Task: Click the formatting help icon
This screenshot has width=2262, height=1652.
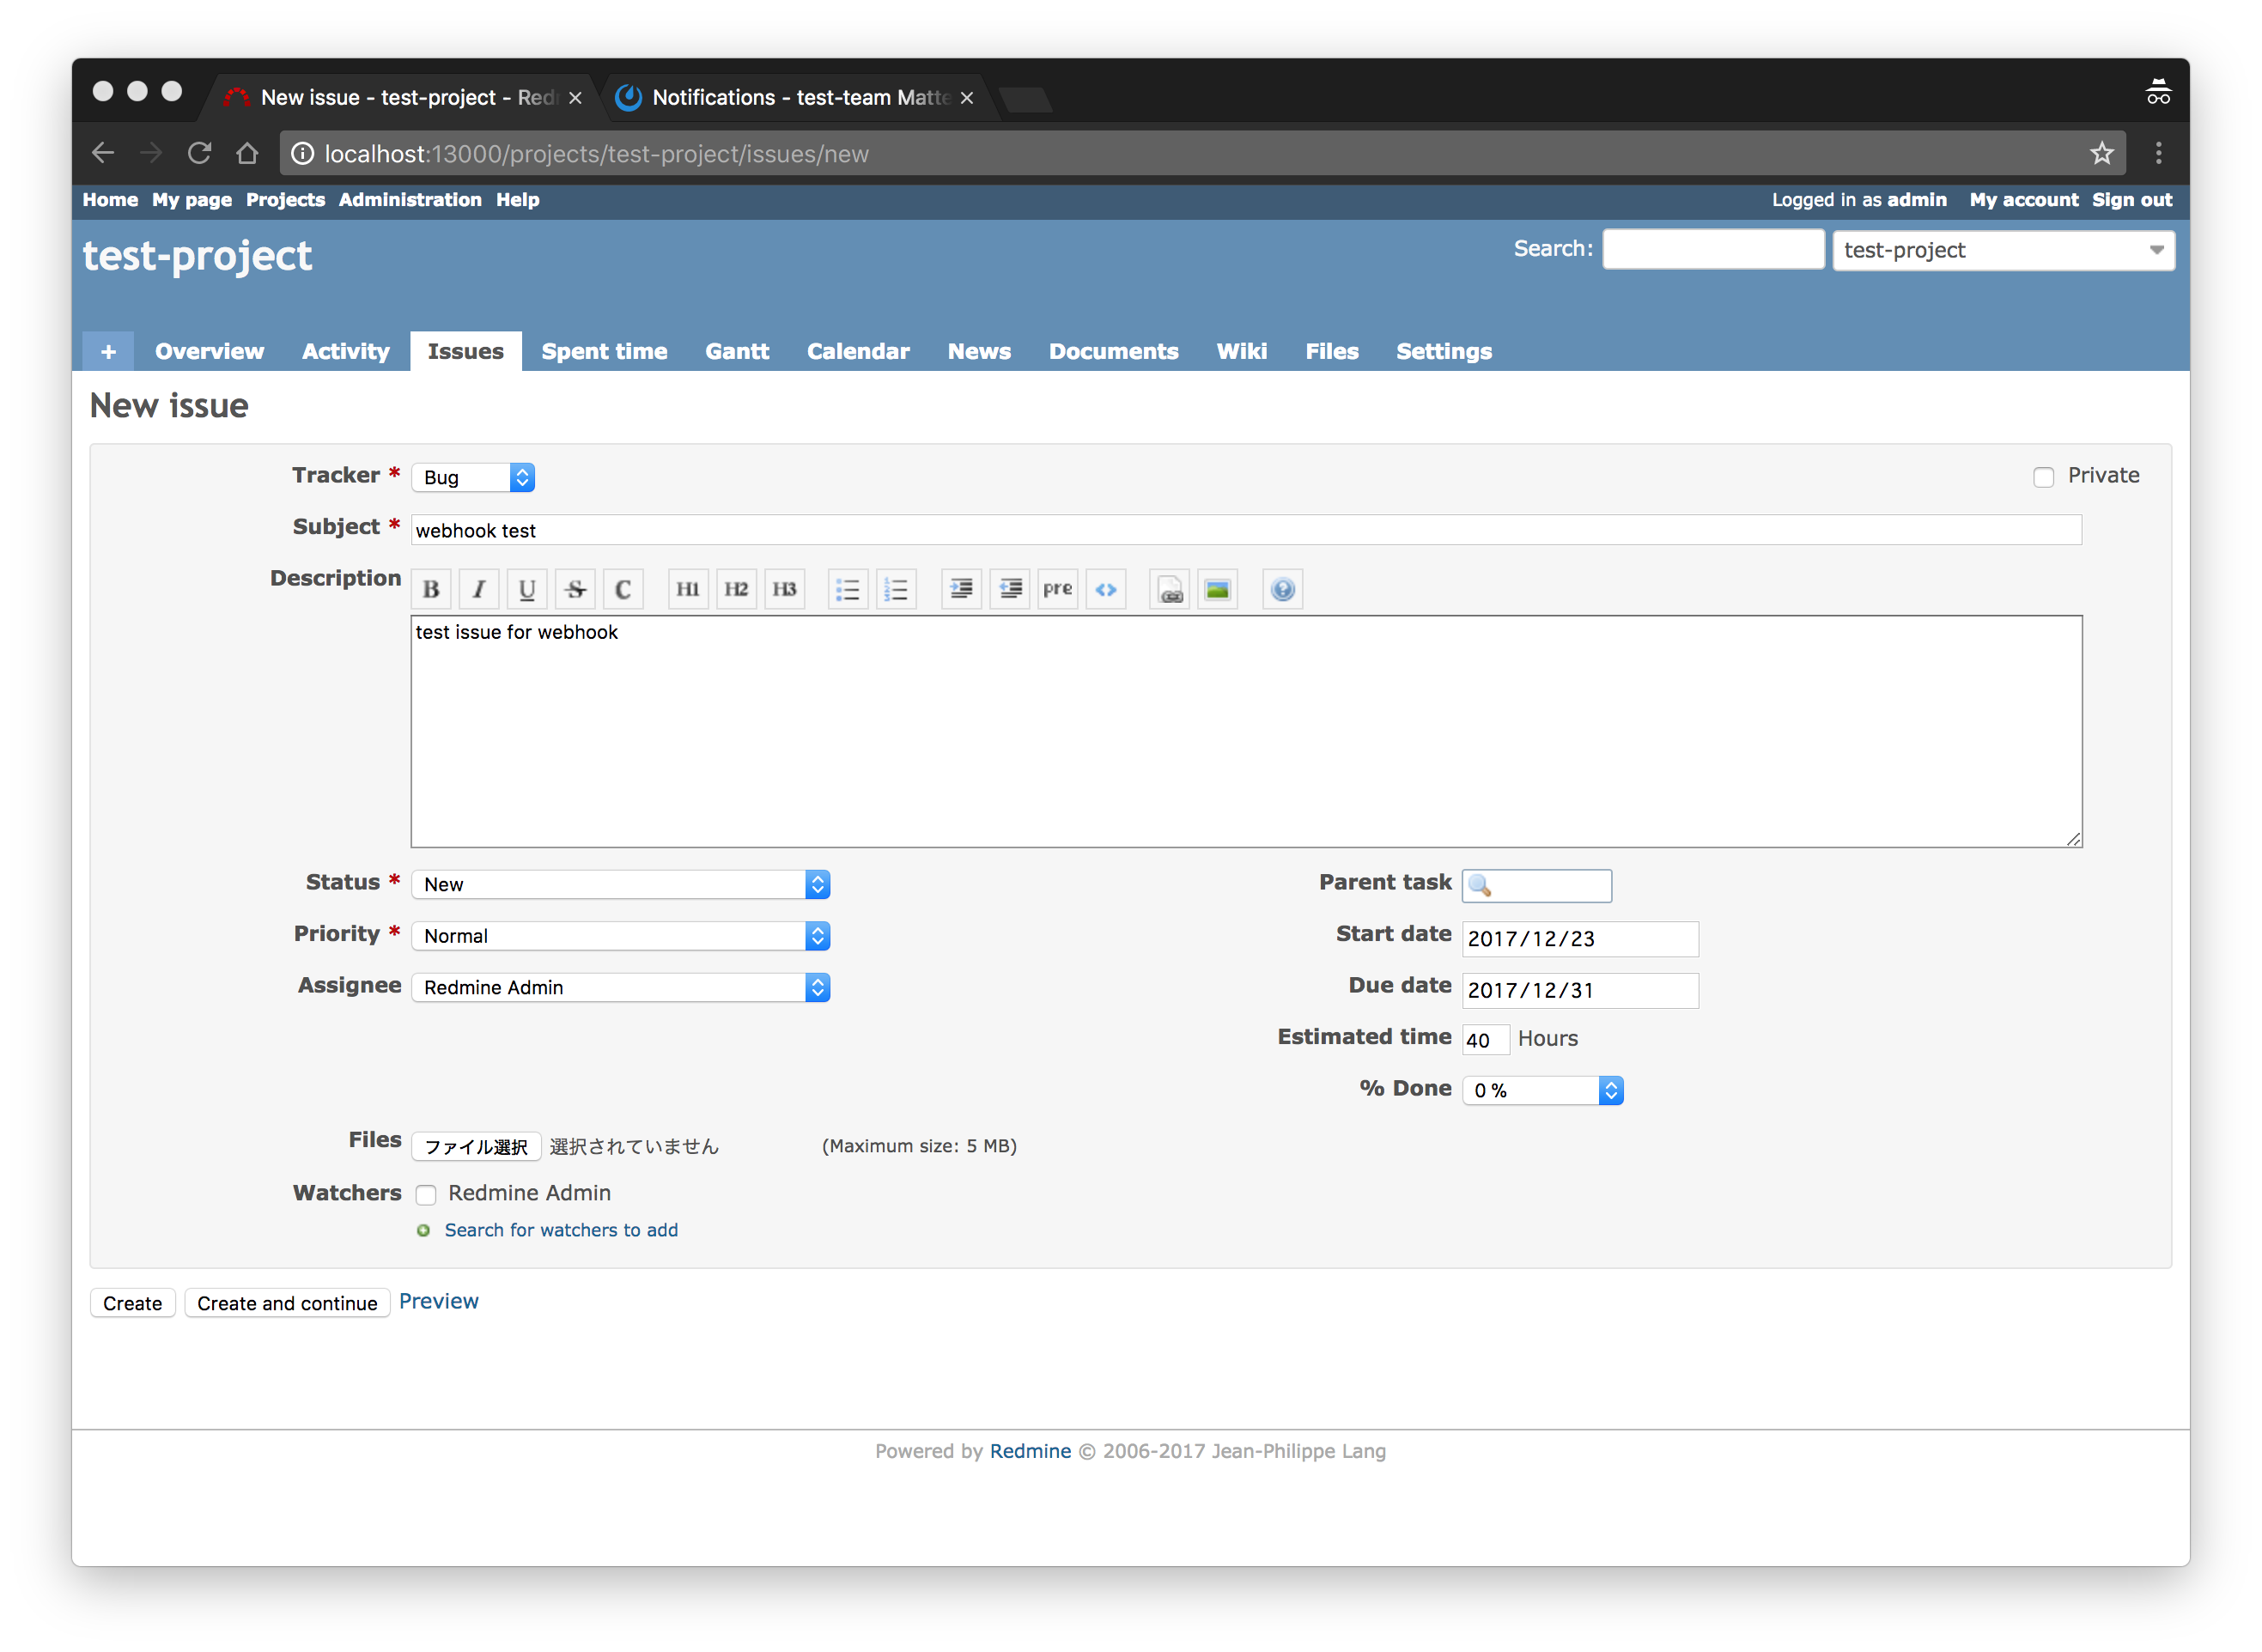Action: pyautogui.click(x=1282, y=589)
